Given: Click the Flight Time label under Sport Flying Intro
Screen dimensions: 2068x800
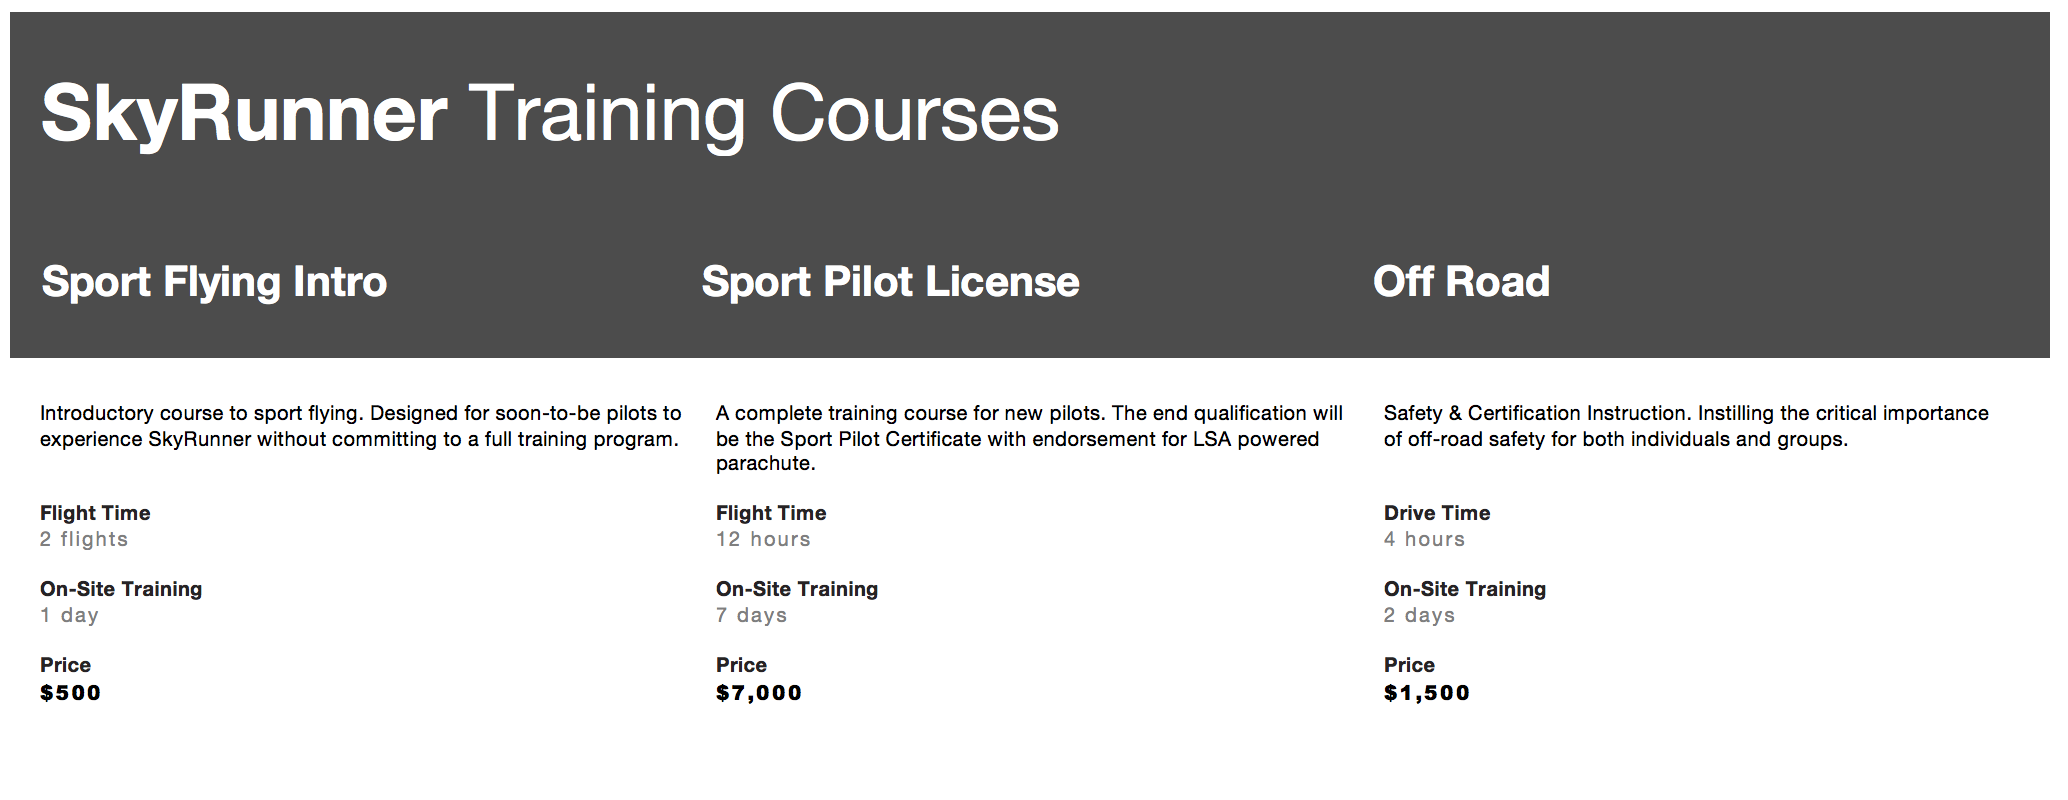Looking at the screenshot, I should click(x=95, y=513).
